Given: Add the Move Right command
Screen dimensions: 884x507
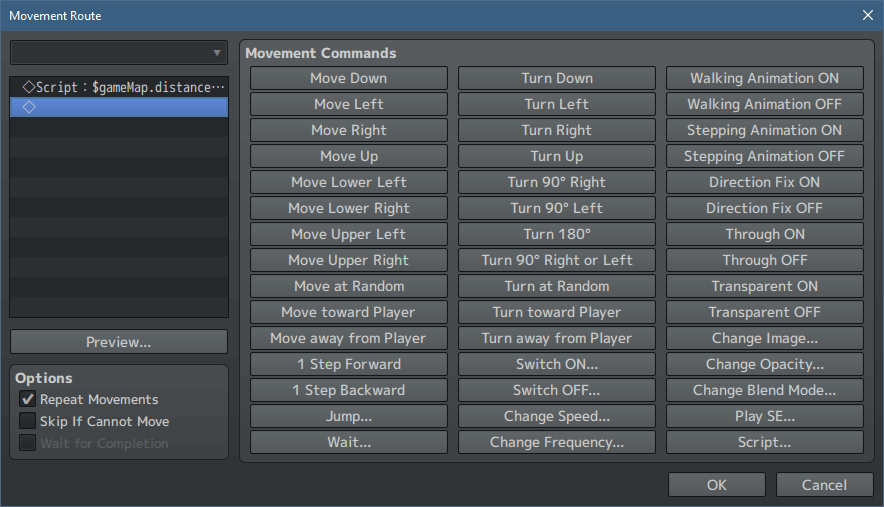Looking at the screenshot, I should point(349,130).
